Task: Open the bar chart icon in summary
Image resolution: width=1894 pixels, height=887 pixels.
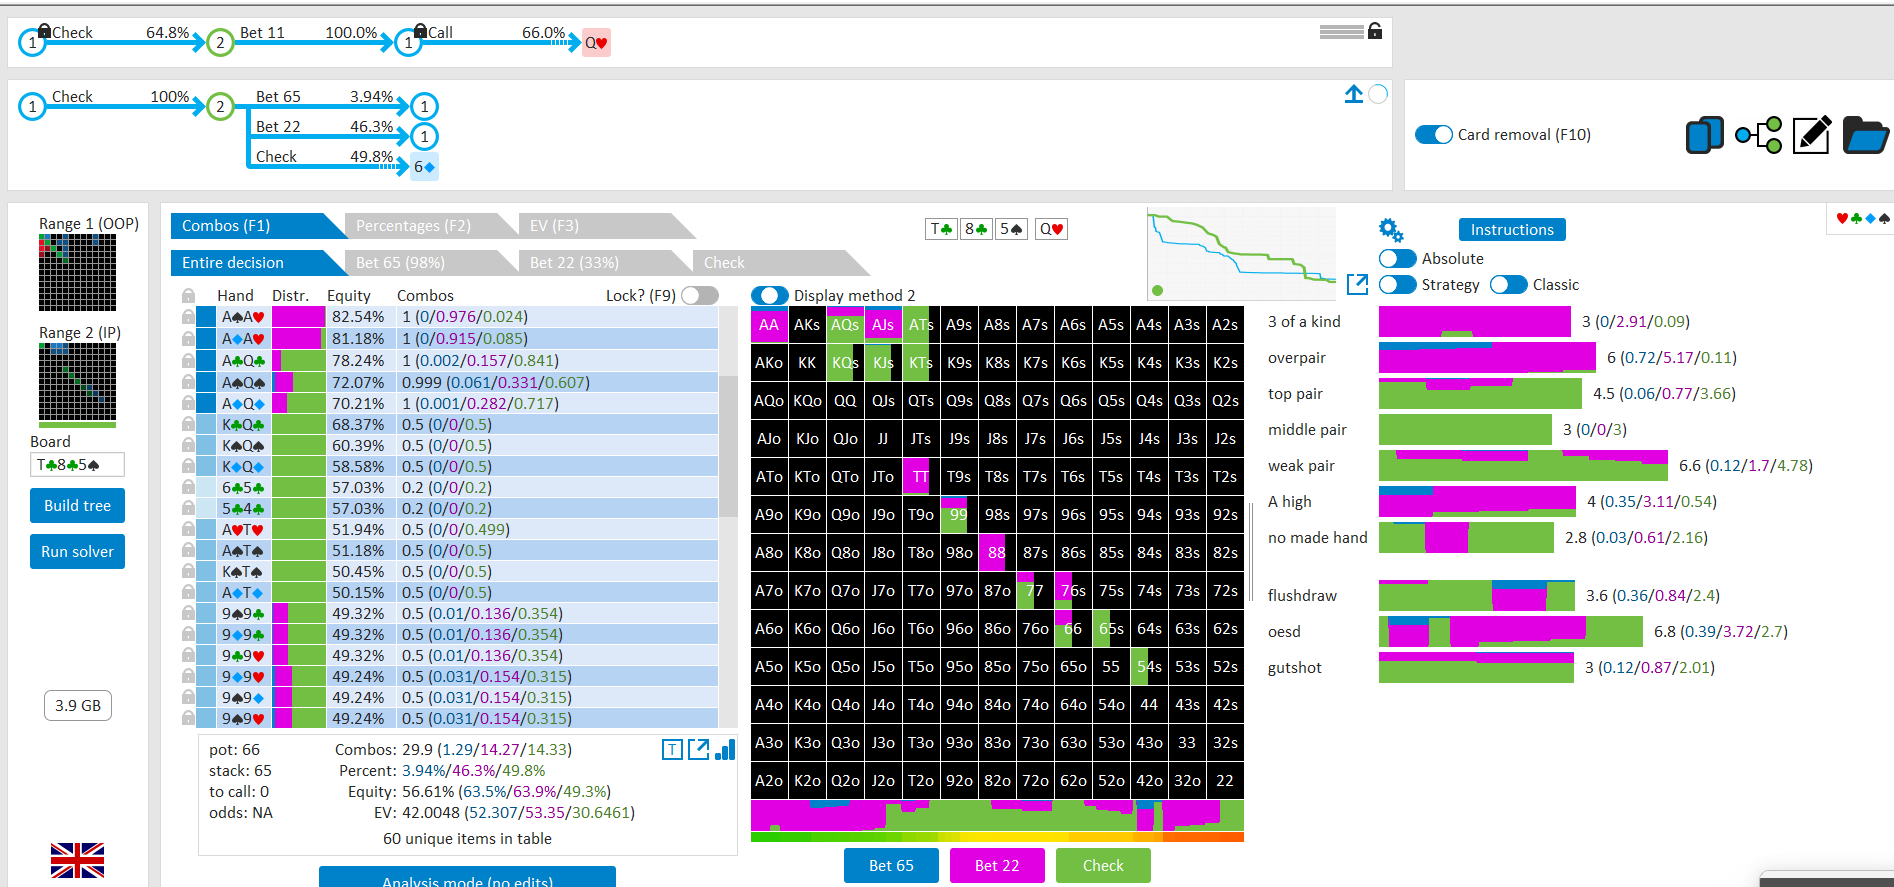Action: click(x=725, y=749)
